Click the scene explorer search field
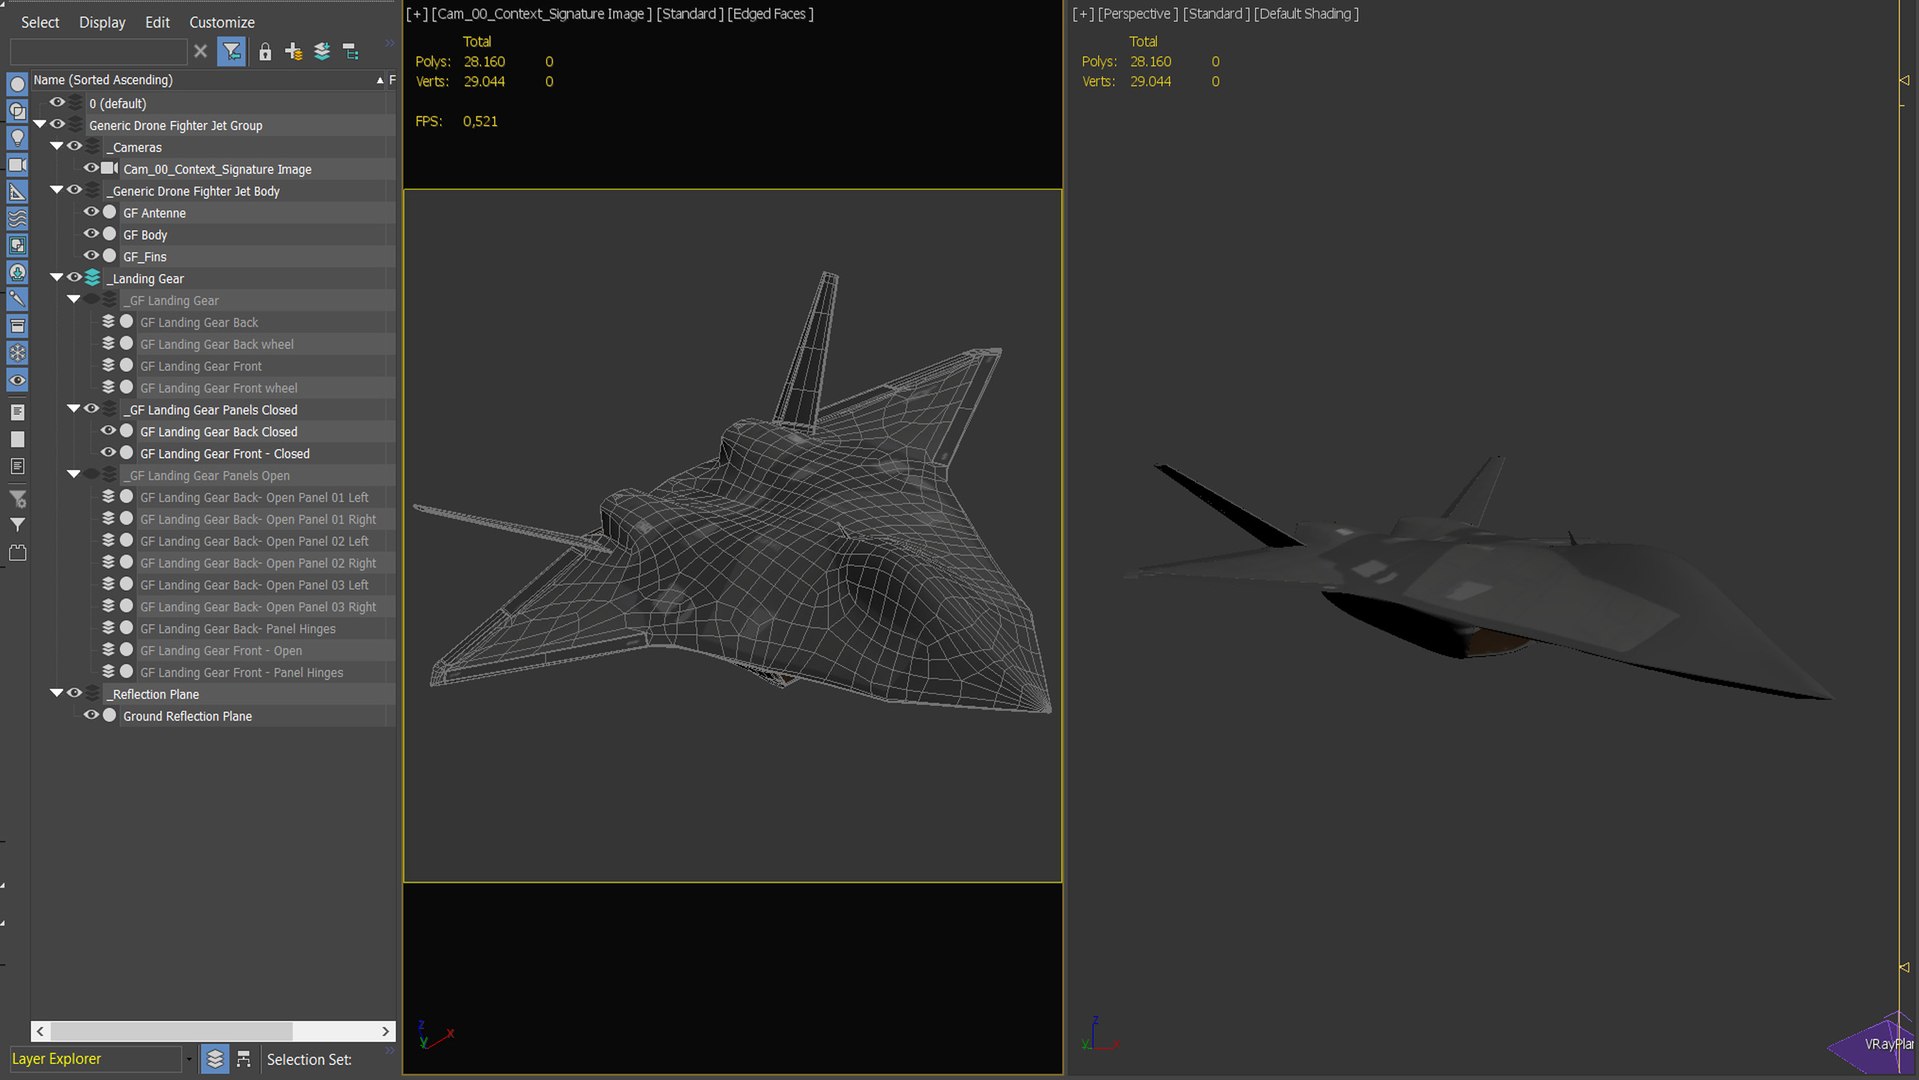This screenshot has width=1919, height=1080. tap(98, 51)
